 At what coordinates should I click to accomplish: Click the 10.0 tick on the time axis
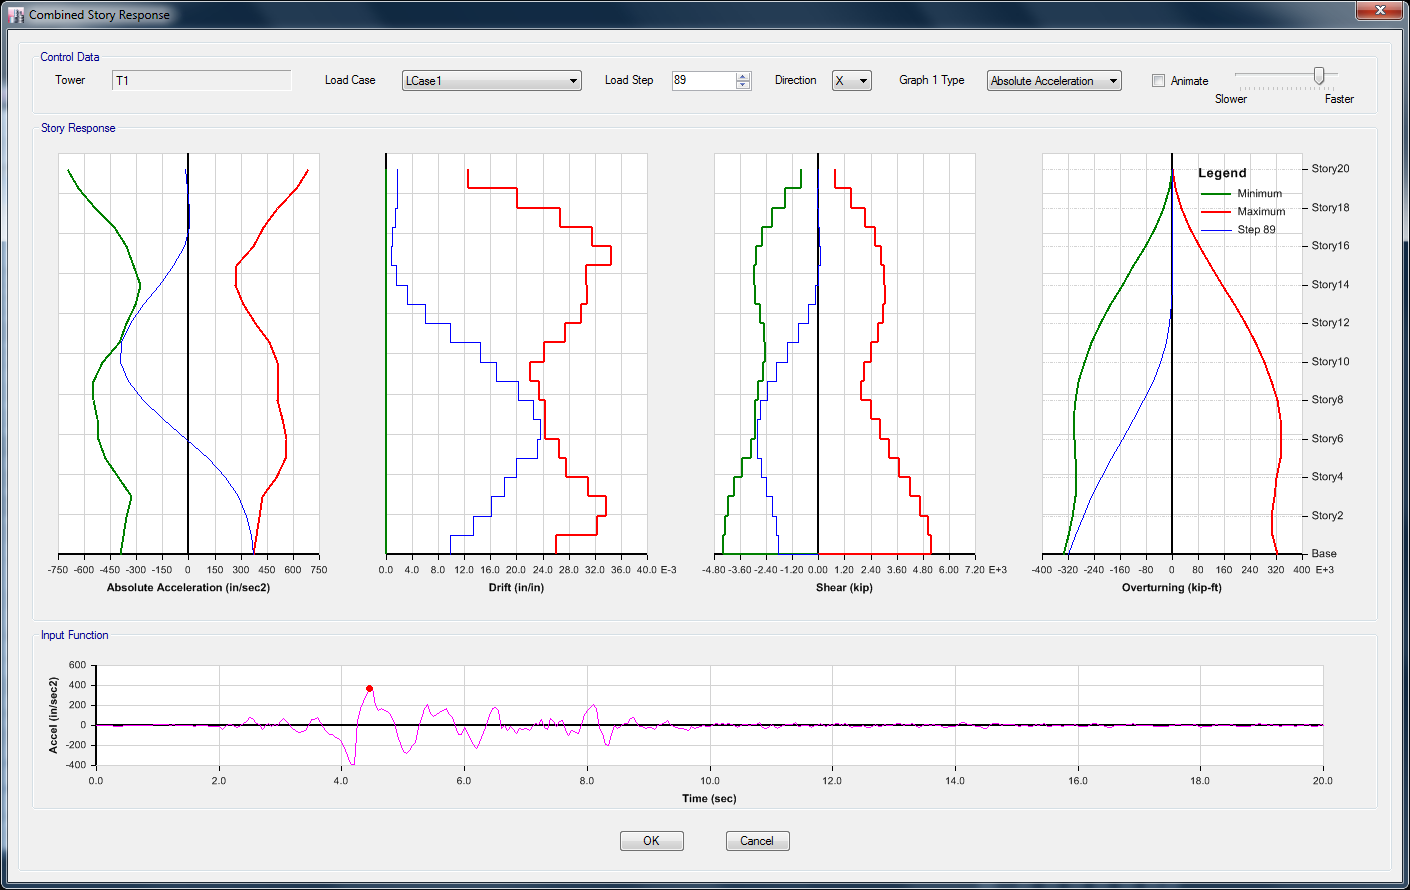[x=710, y=781]
